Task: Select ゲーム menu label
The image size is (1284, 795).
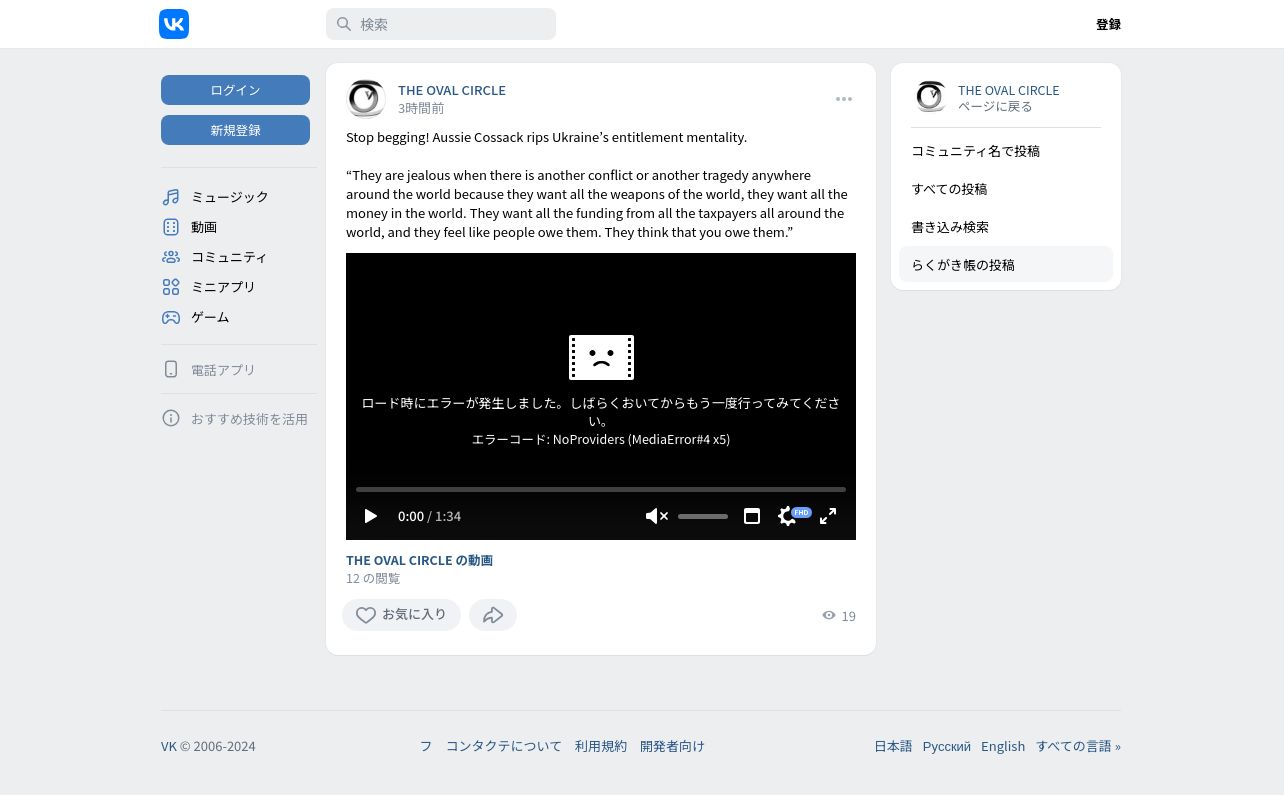Action: (210, 317)
